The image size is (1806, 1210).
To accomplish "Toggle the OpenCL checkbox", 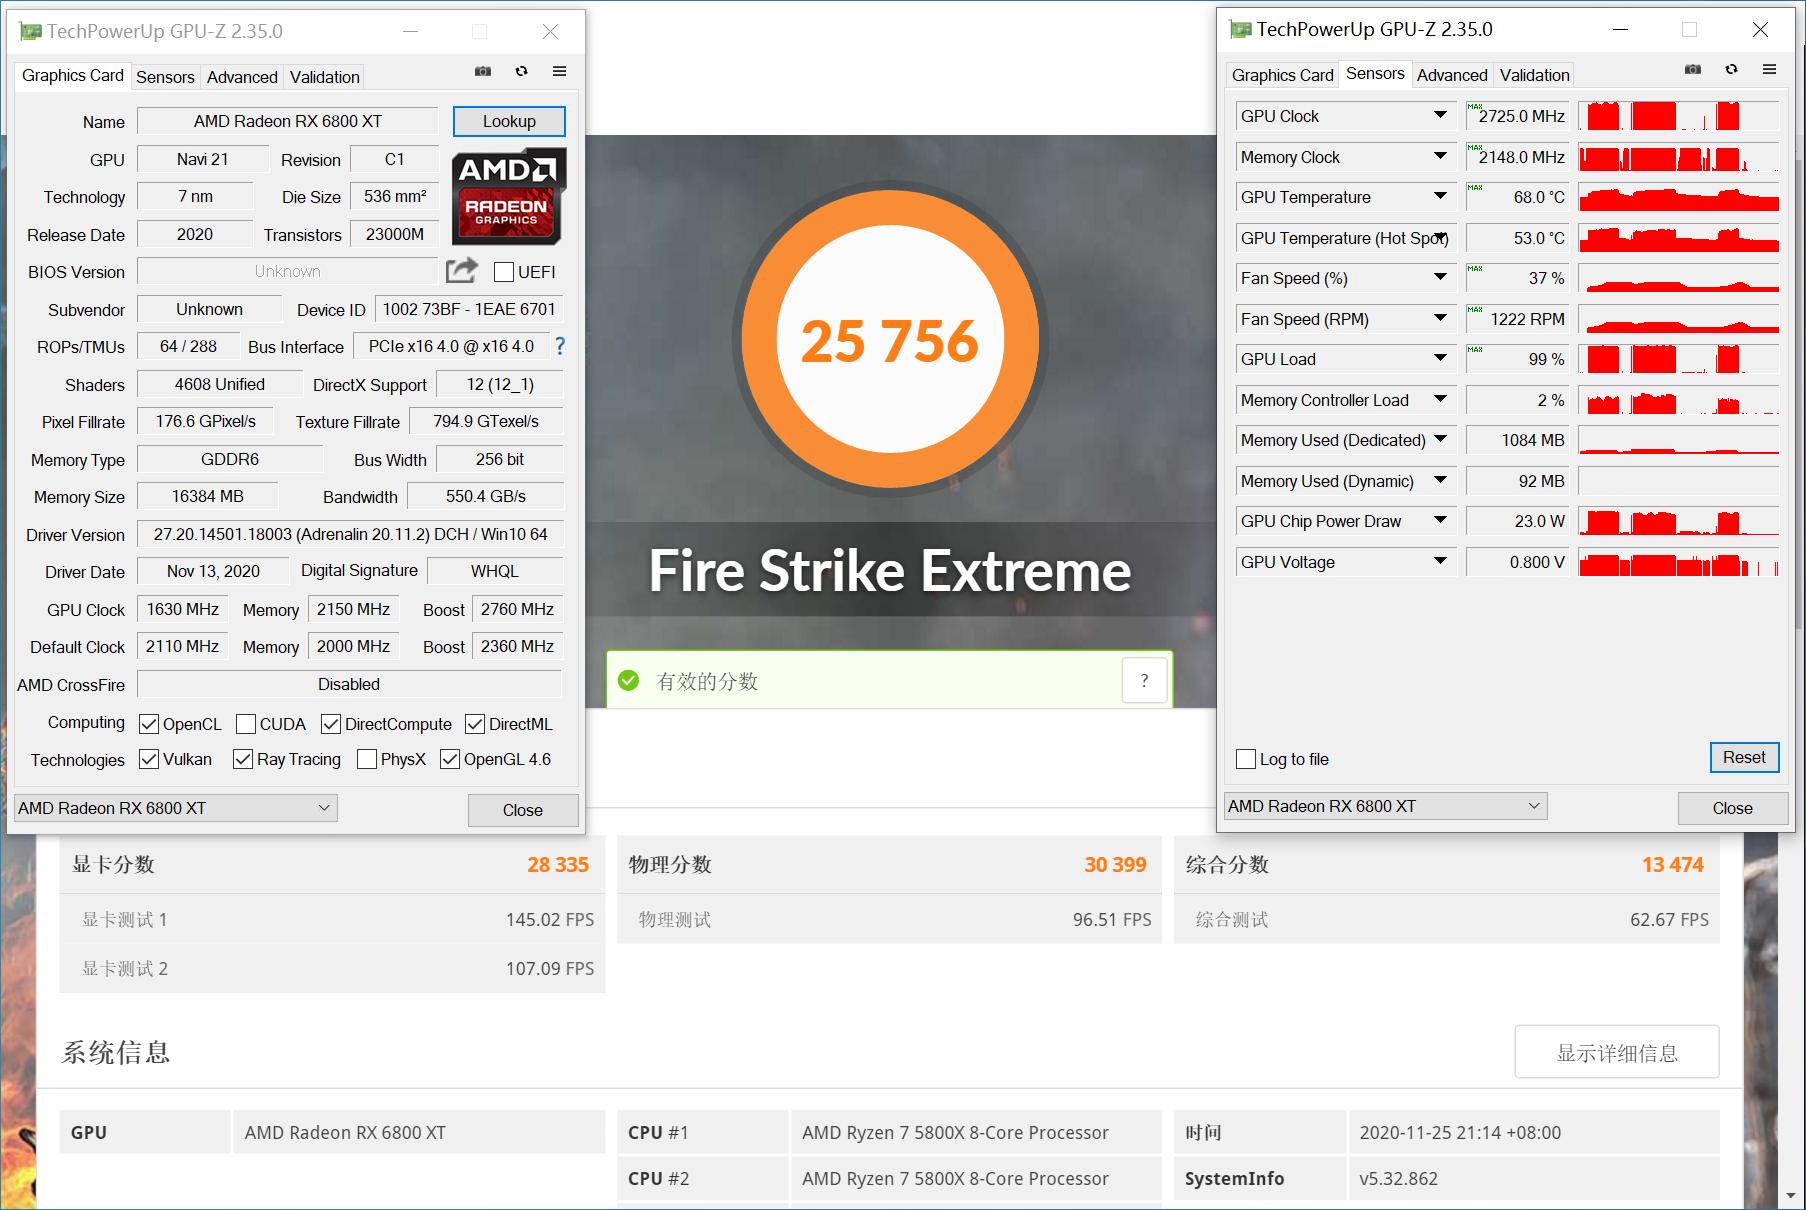I will point(149,724).
